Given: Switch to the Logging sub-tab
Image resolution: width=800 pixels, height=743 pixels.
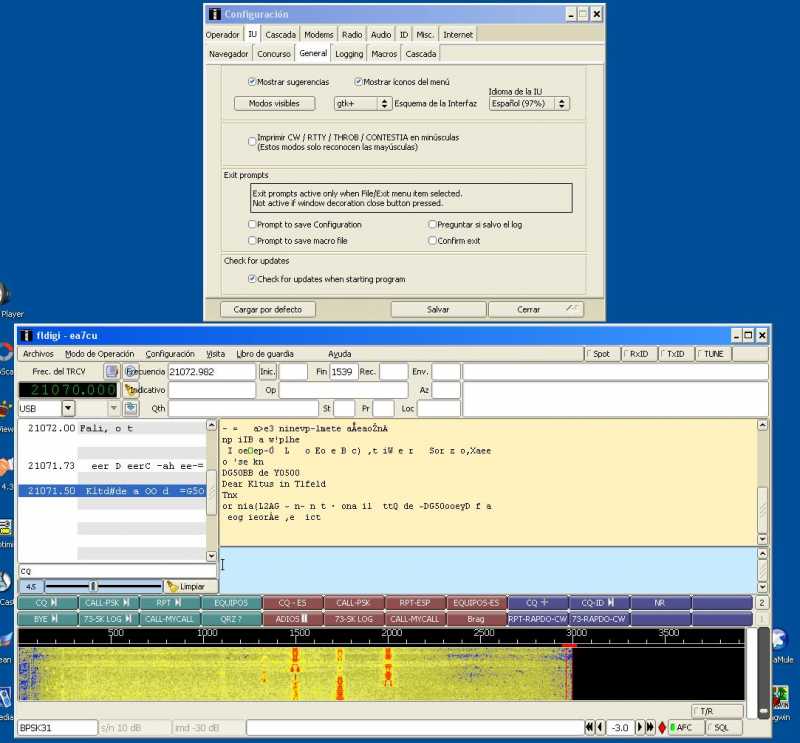Looking at the screenshot, I should point(349,54).
